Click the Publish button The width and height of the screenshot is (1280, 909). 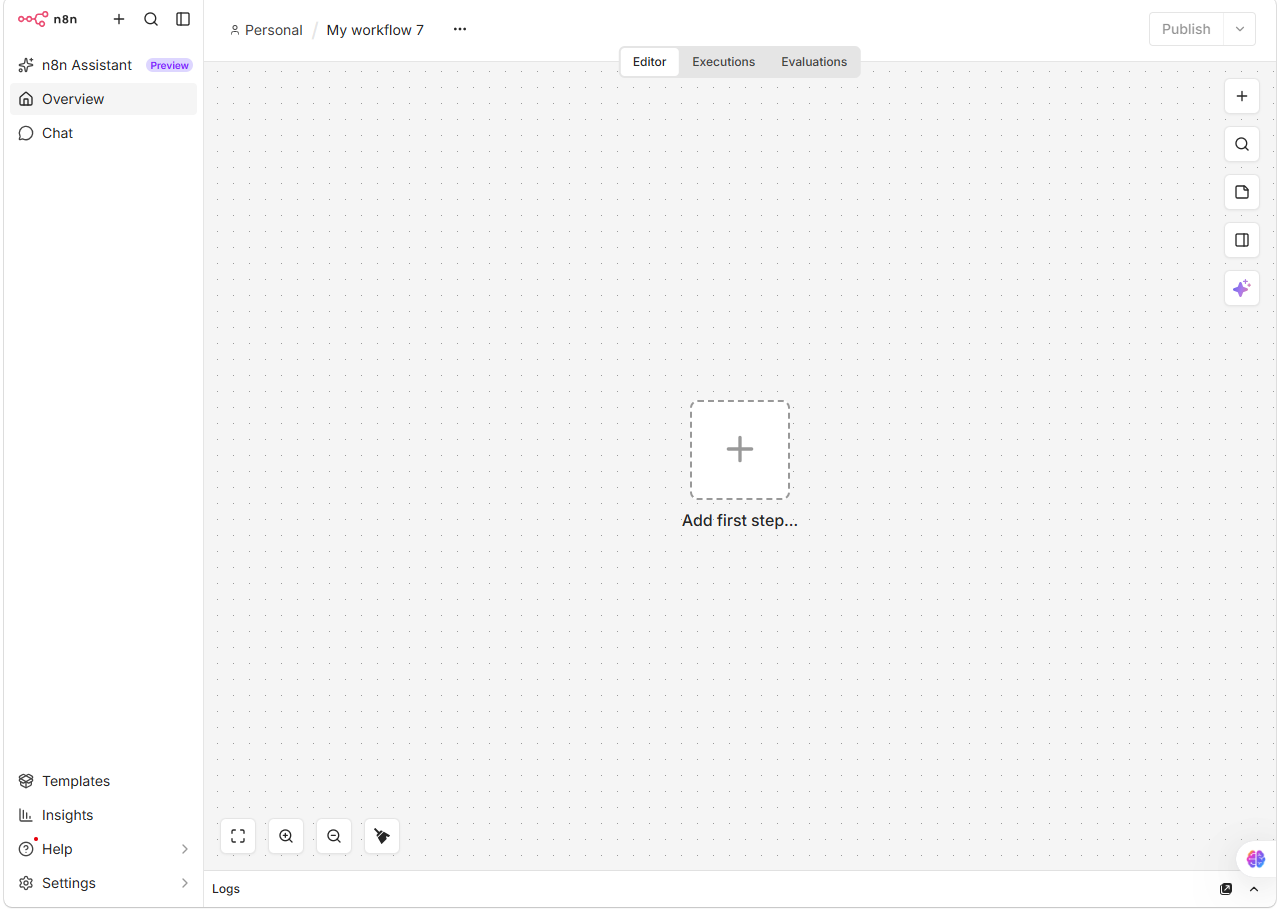(1186, 29)
